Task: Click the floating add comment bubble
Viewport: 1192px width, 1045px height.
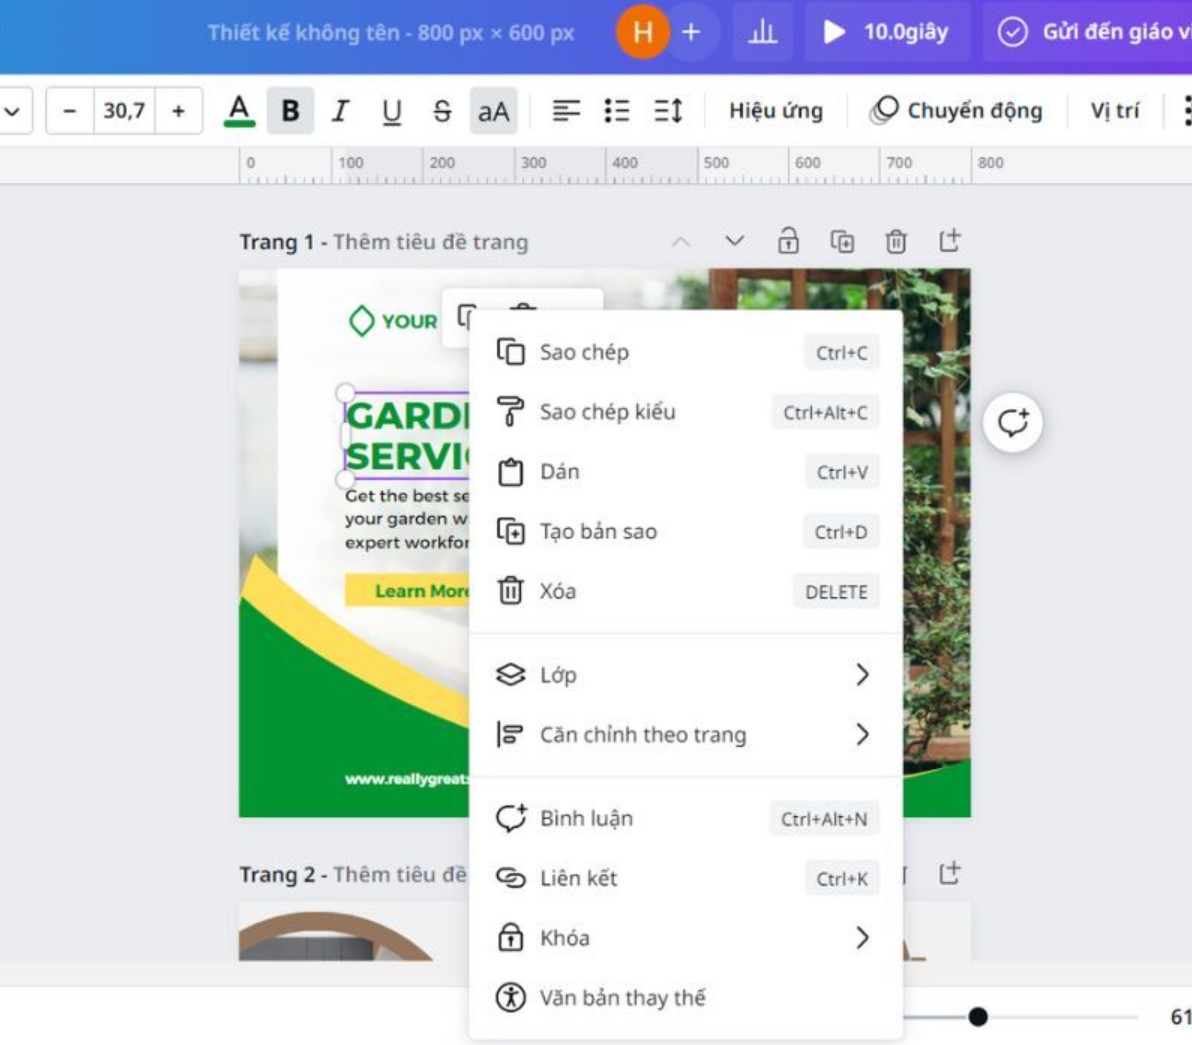Action: coord(1012,423)
